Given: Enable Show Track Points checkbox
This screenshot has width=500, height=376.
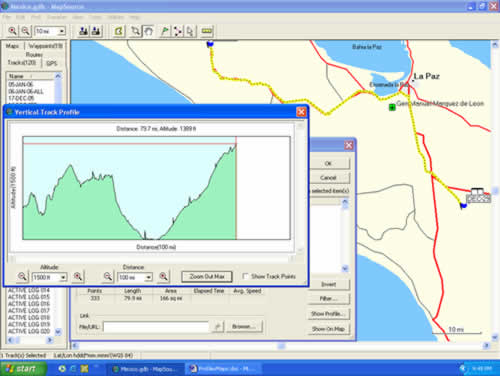Looking at the screenshot, I should (x=246, y=276).
